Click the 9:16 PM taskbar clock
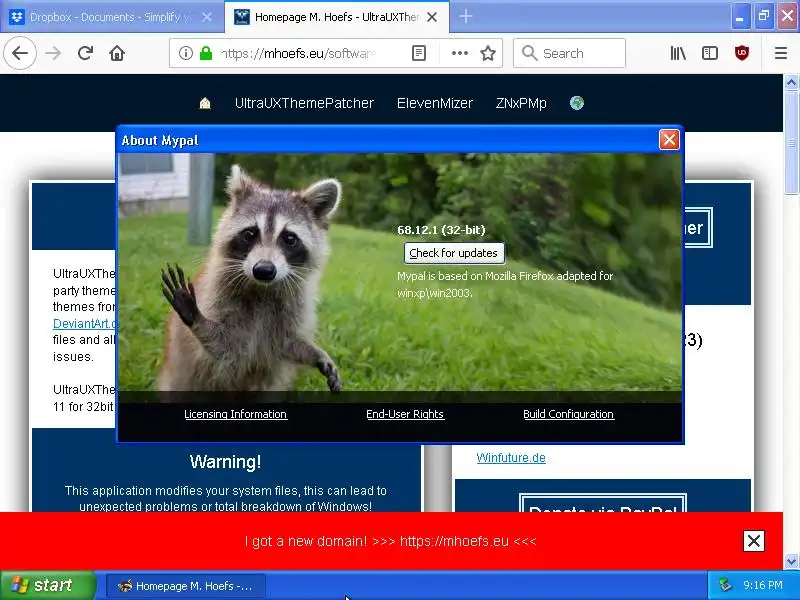This screenshot has width=800, height=600. point(763,585)
